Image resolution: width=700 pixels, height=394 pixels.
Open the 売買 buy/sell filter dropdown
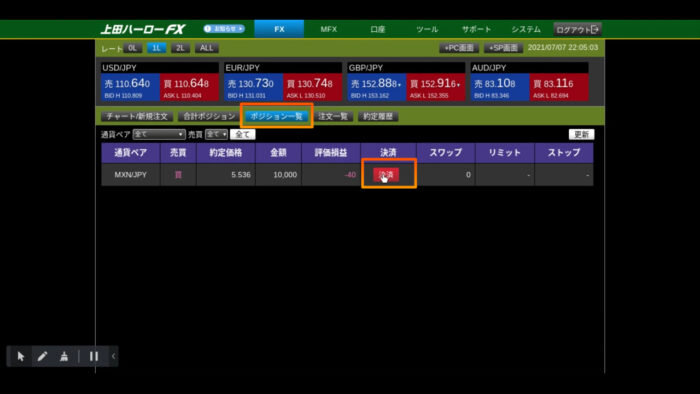click(216, 134)
